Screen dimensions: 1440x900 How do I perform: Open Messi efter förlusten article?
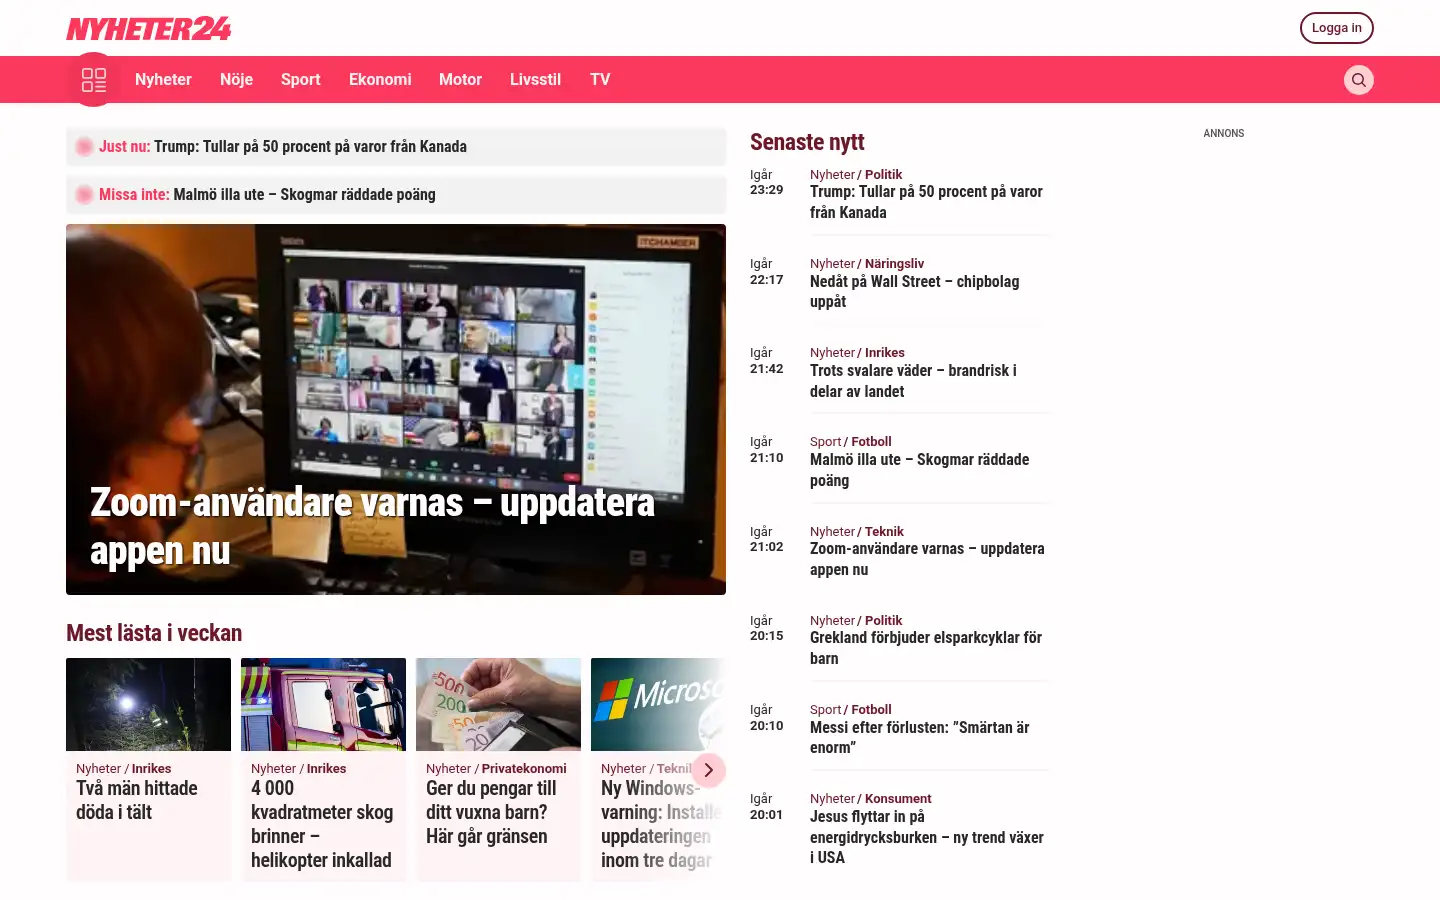(x=919, y=737)
